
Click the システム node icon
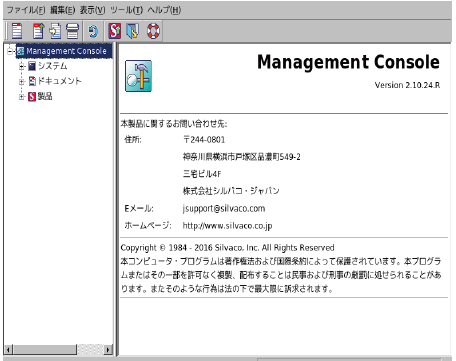pos(32,66)
